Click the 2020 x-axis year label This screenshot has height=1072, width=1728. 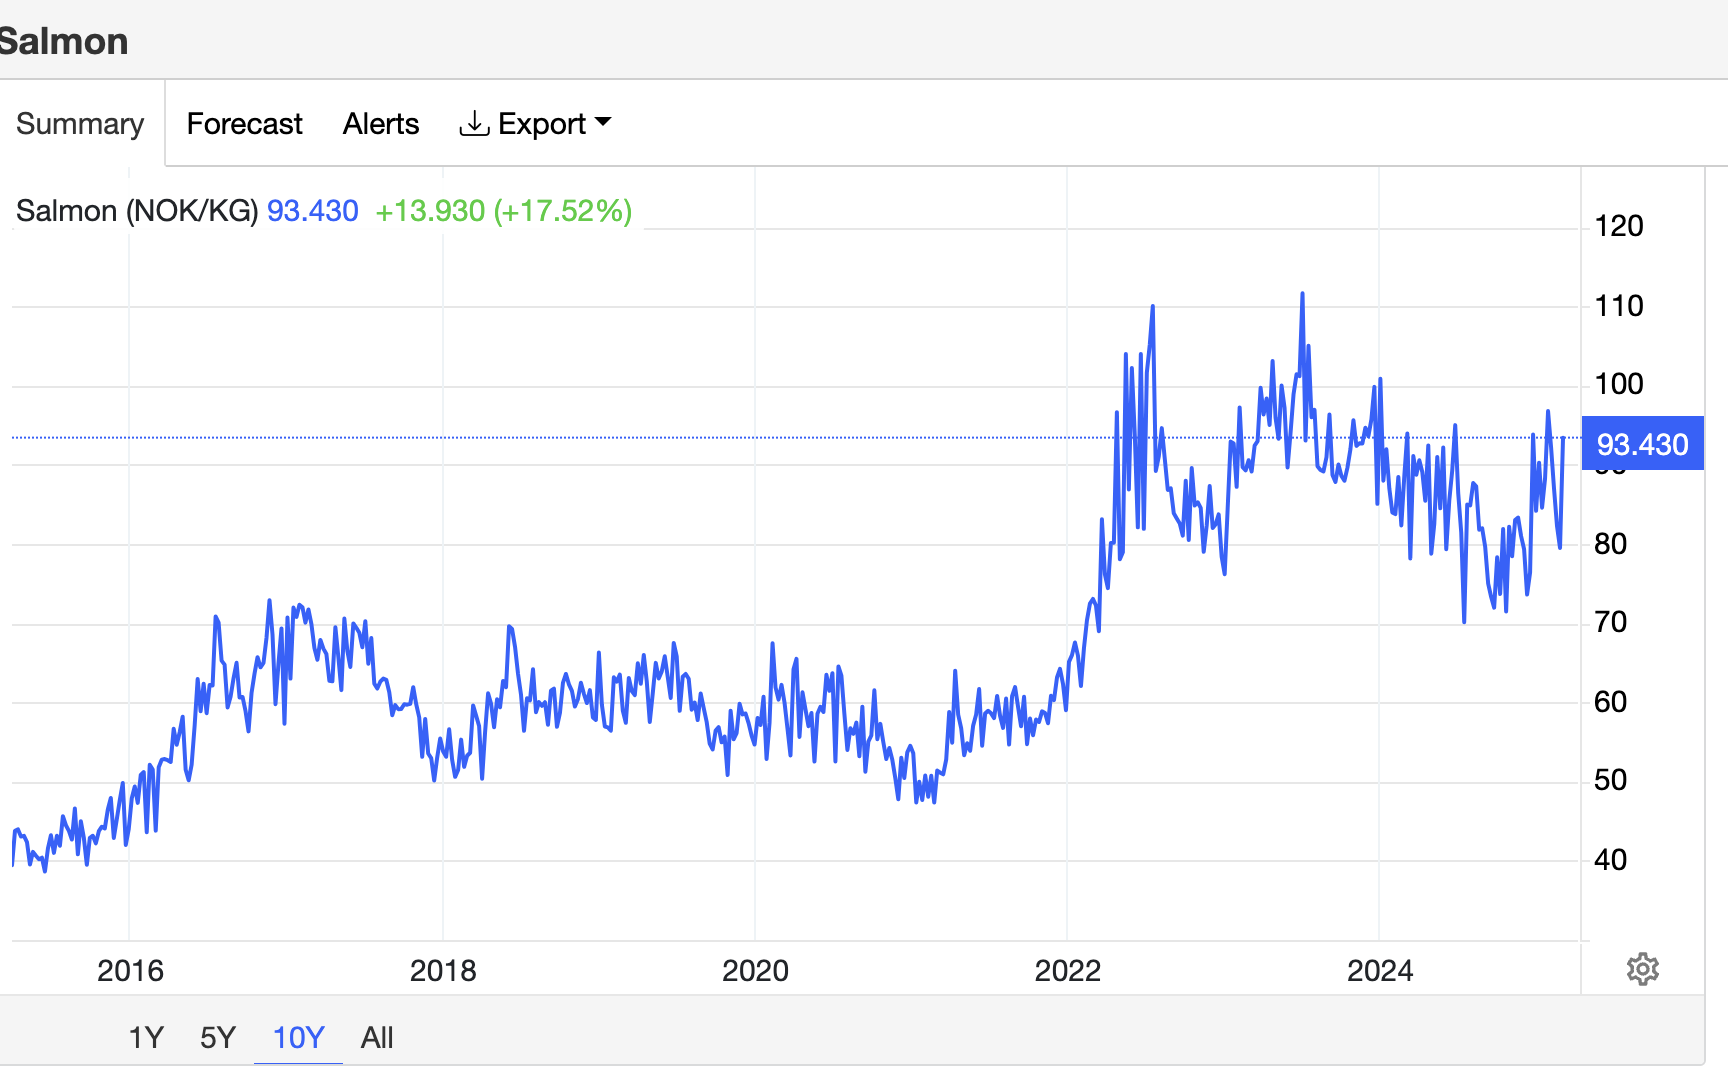(755, 970)
